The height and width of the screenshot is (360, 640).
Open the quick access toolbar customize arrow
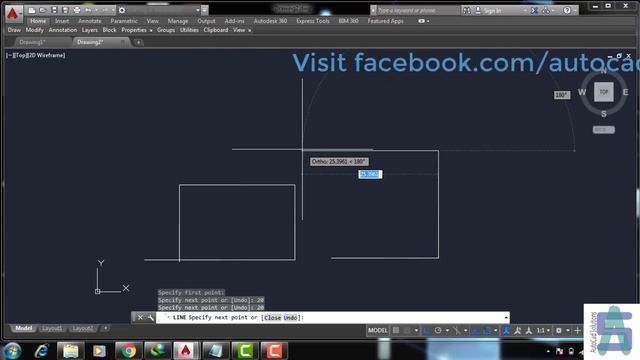click(x=204, y=10)
